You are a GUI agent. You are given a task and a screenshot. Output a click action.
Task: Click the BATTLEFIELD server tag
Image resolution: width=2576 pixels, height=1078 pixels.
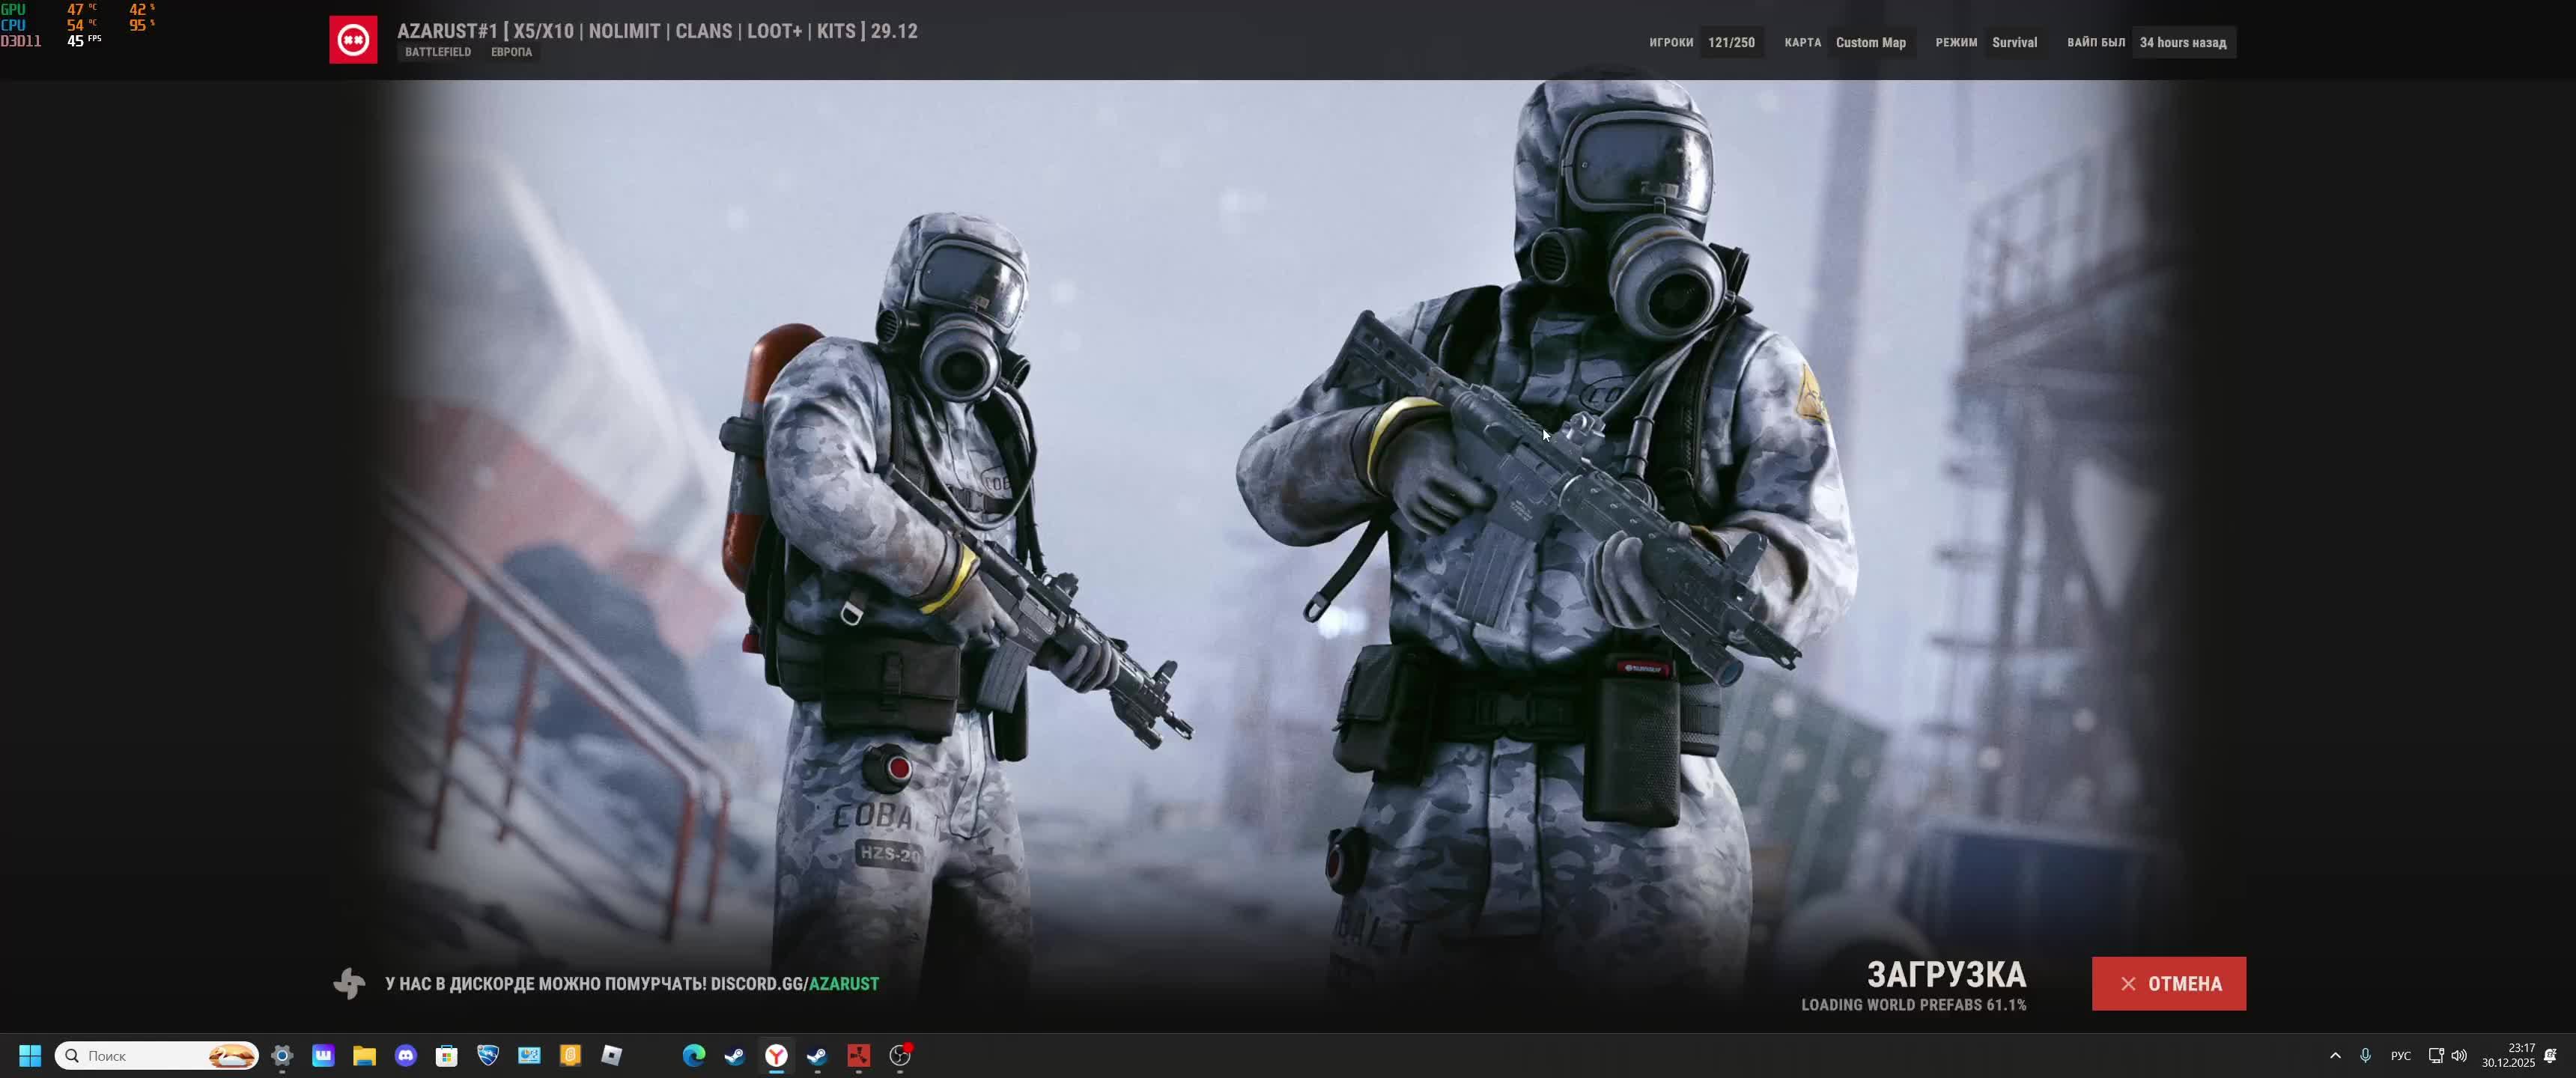pyautogui.click(x=438, y=52)
